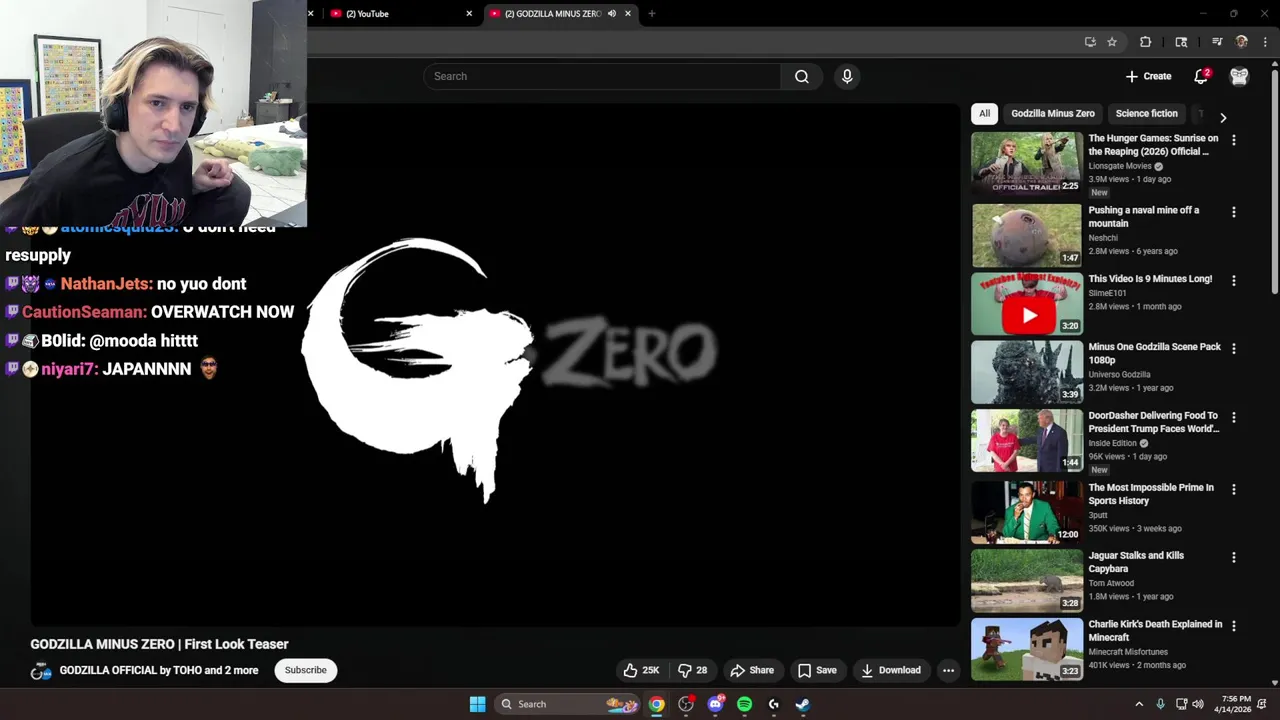Mute the Godzilla tab via speaker icon
Image resolution: width=1280 pixels, height=720 pixels.
[x=611, y=14]
